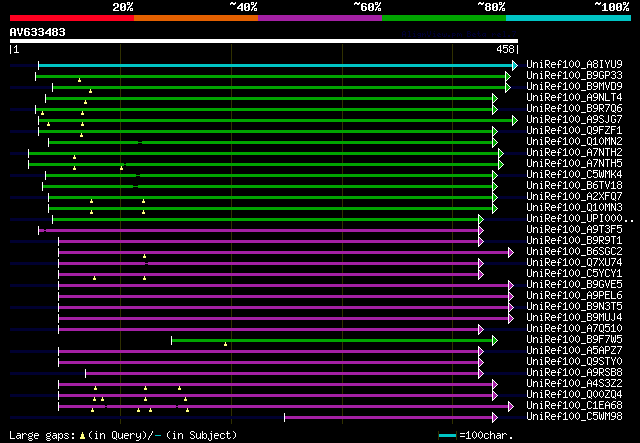
Task: Click the arrowhead ending the C5WM98 alignment
Action: pos(494,417)
